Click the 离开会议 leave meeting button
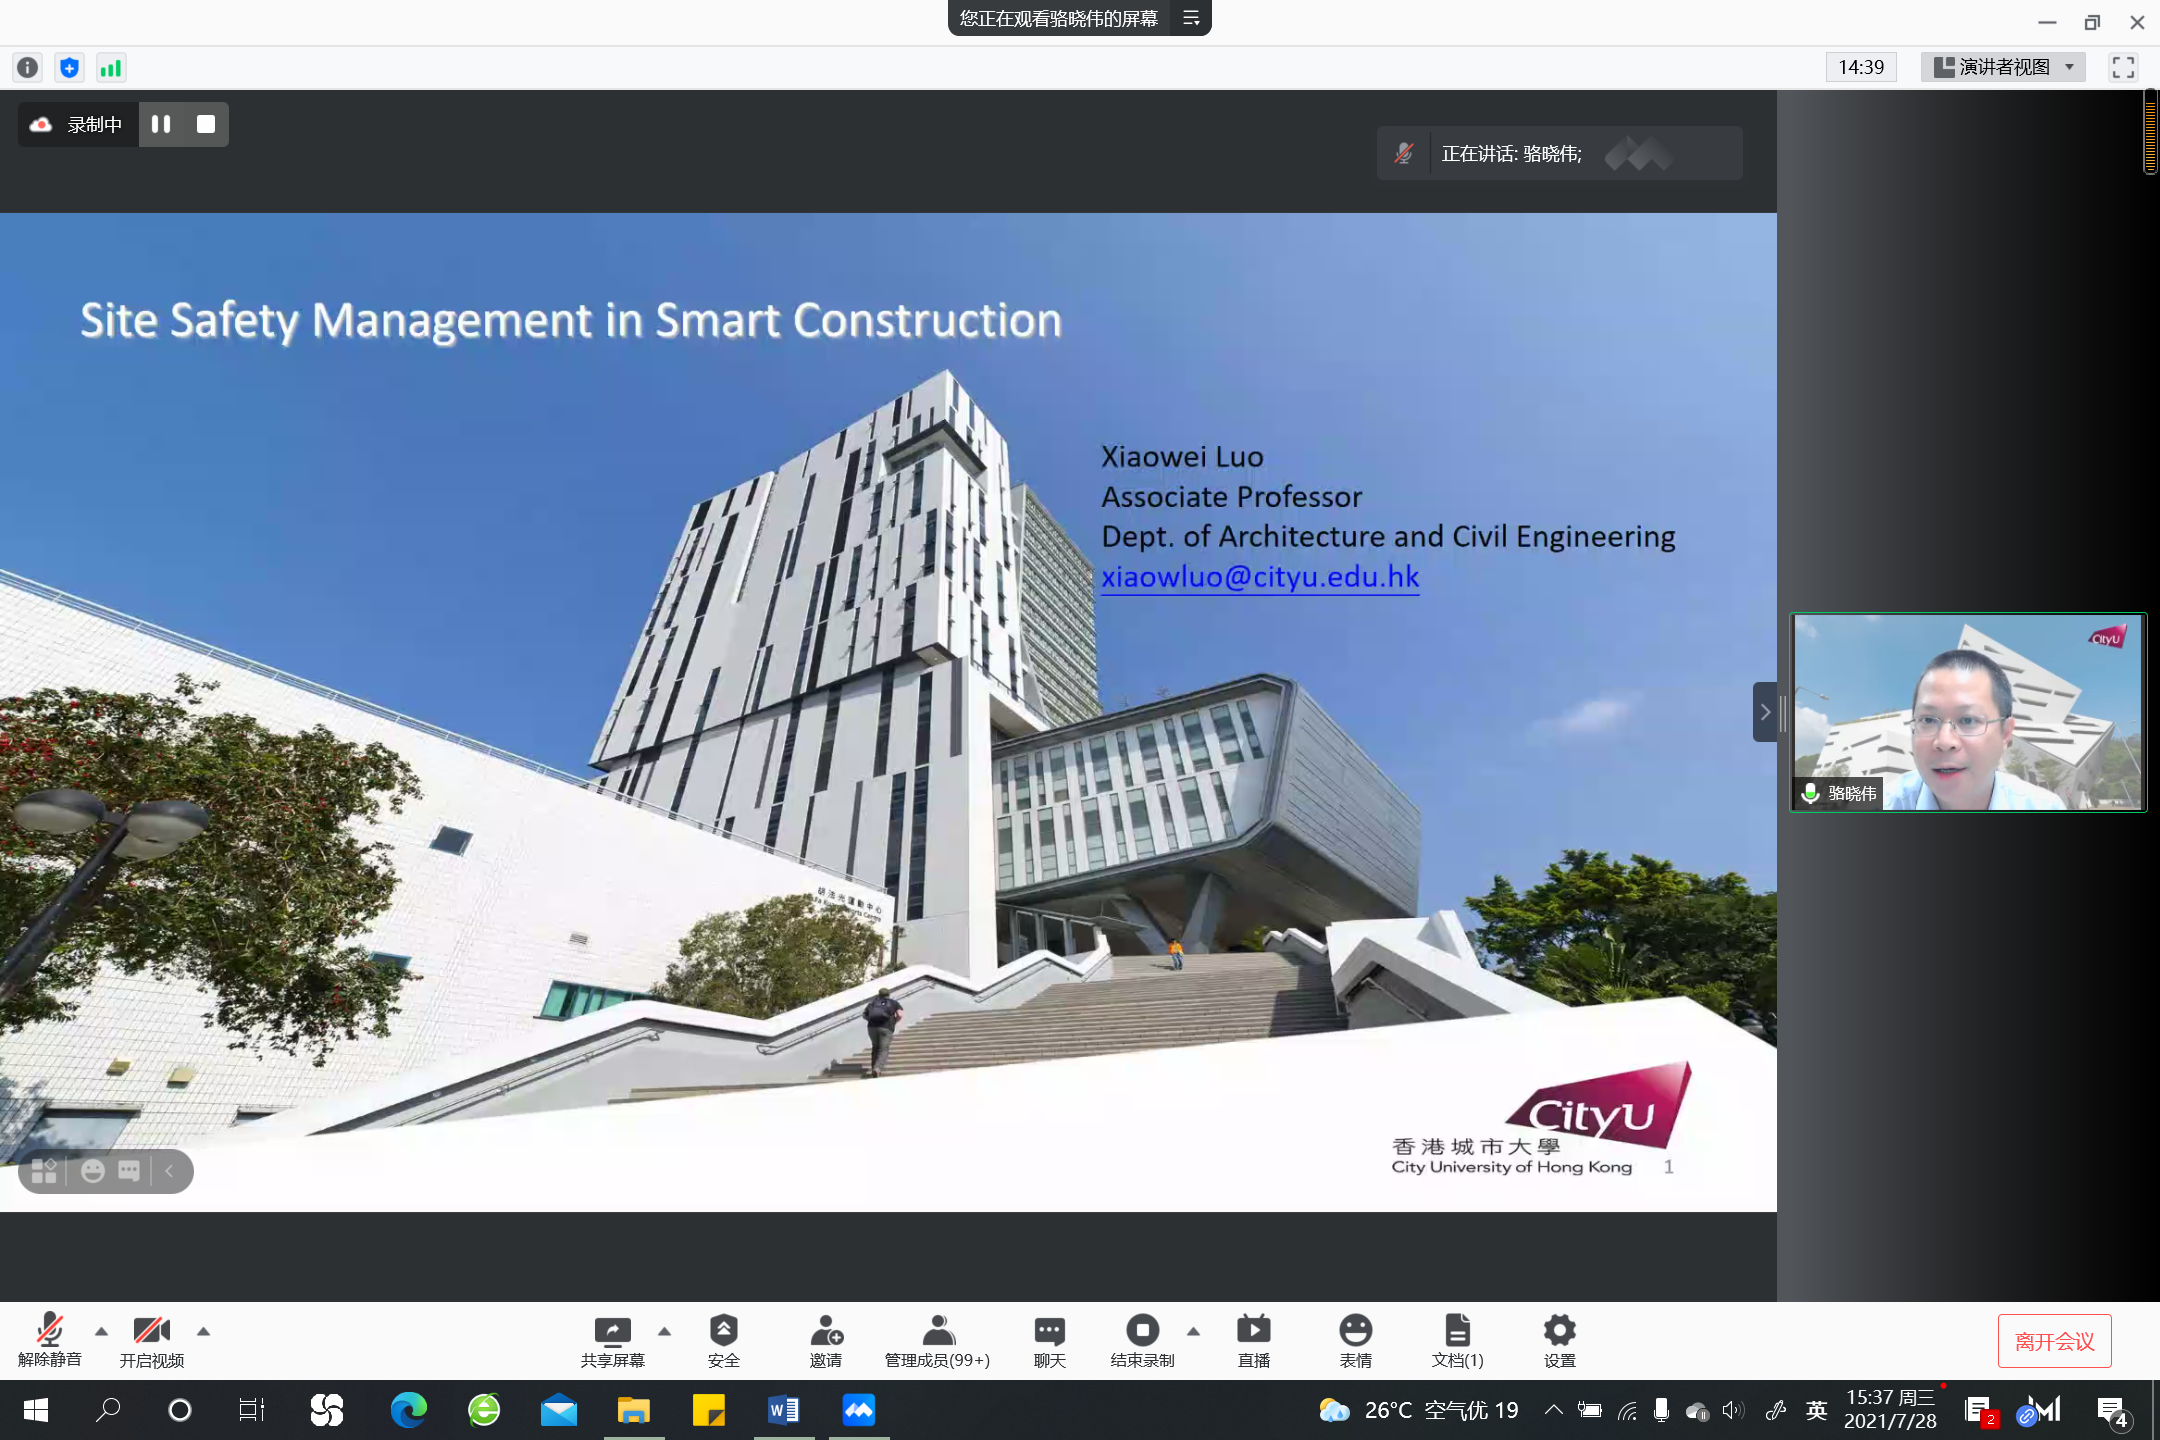 coord(2054,1341)
